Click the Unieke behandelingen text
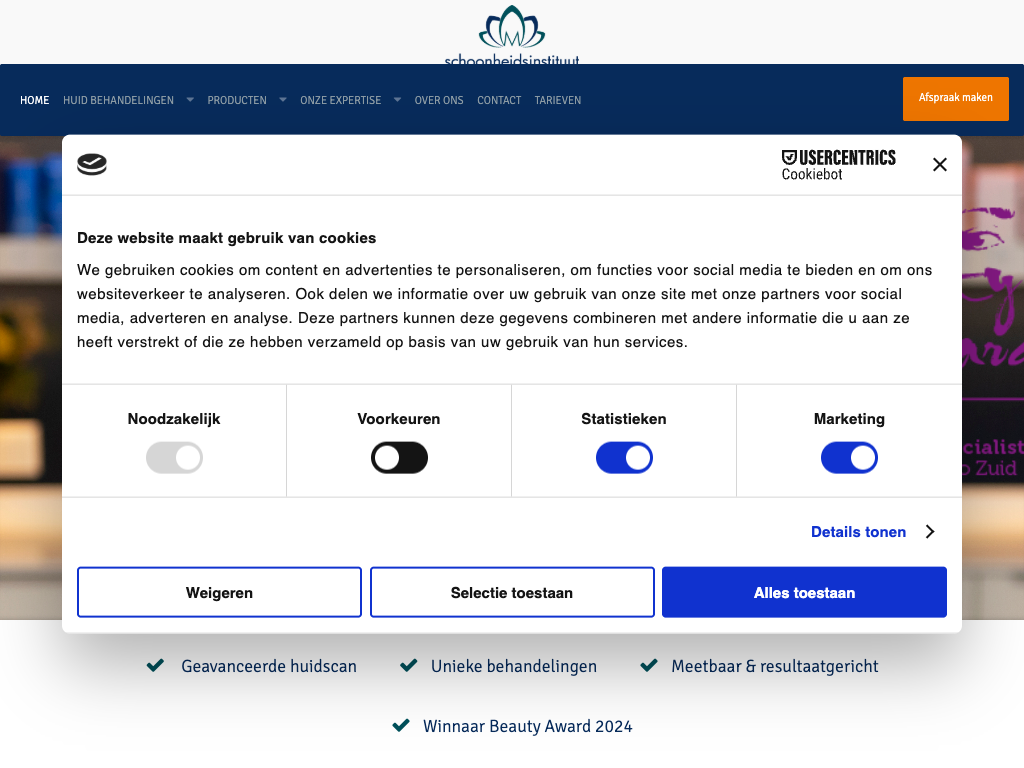Image resolution: width=1024 pixels, height=768 pixels. point(514,666)
